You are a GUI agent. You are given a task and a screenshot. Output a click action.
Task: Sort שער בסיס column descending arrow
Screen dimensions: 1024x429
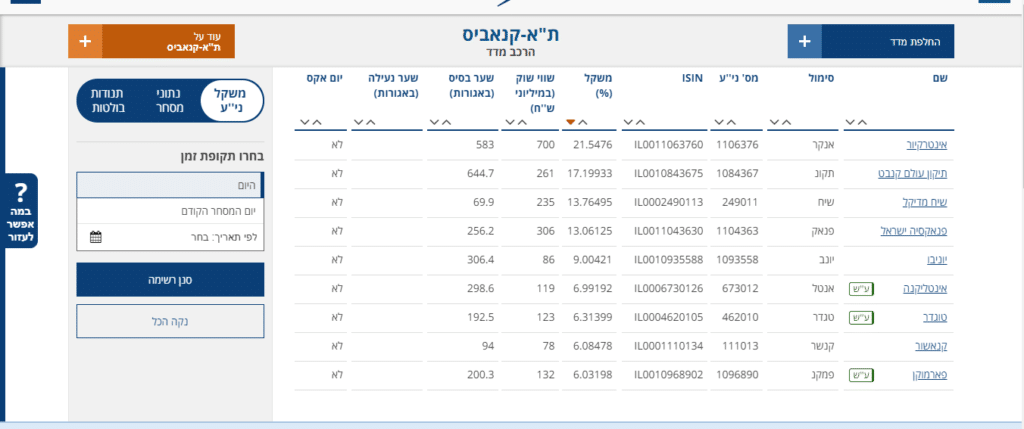[435, 122]
